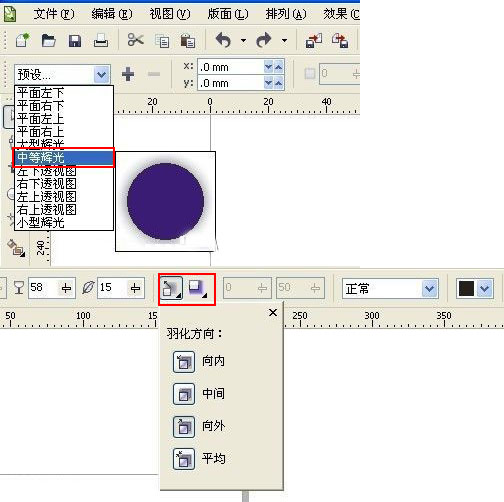Click the Redo arrow icon
This screenshot has width=504, height=502.
click(264, 40)
